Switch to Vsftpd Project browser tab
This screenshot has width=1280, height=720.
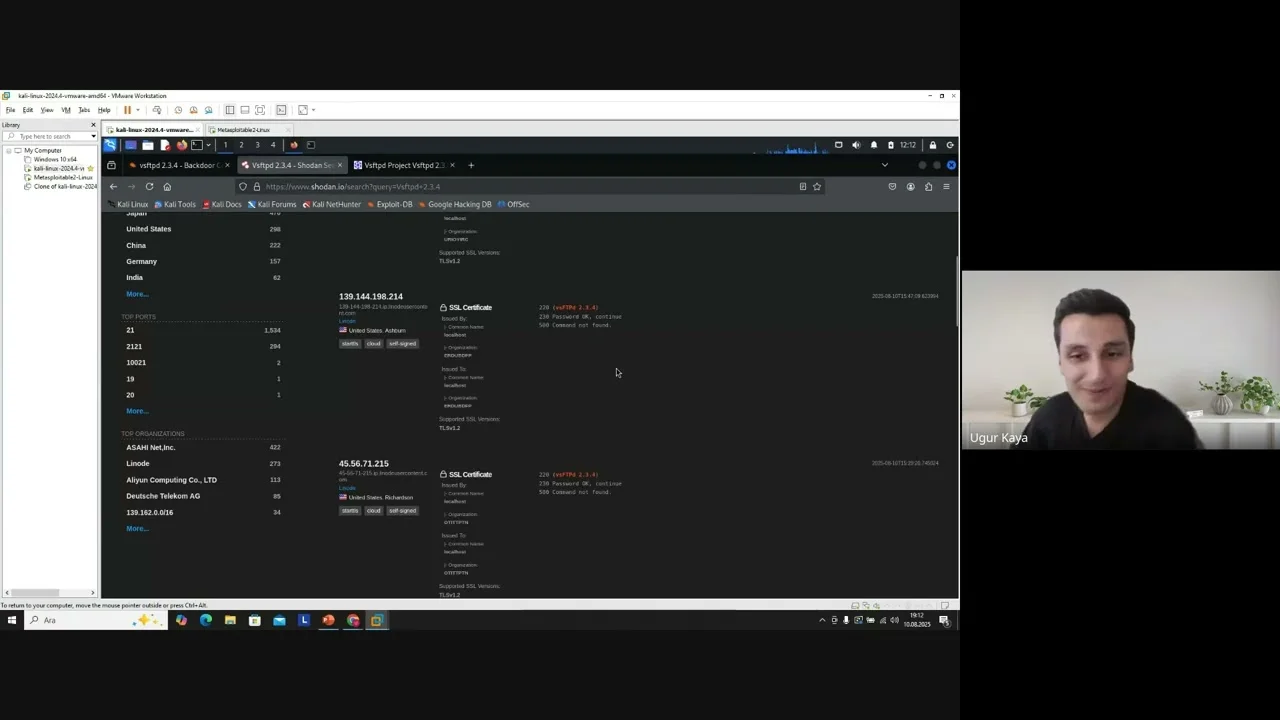pyautogui.click(x=404, y=165)
